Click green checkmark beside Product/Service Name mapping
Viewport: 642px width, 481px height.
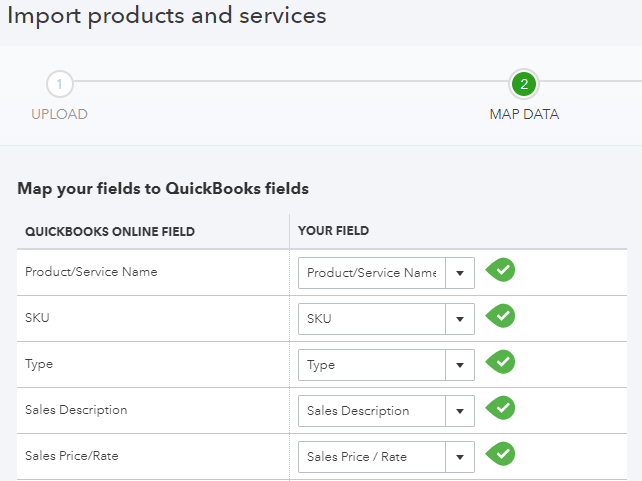(500, 270)
